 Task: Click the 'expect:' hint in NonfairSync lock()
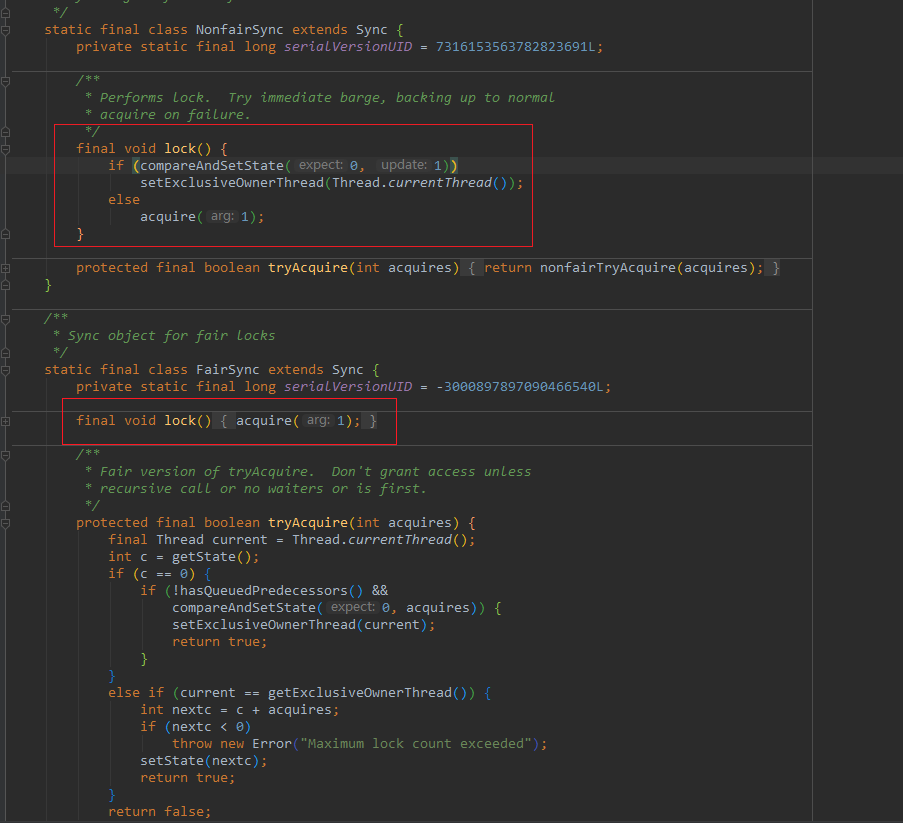point(320,165)
